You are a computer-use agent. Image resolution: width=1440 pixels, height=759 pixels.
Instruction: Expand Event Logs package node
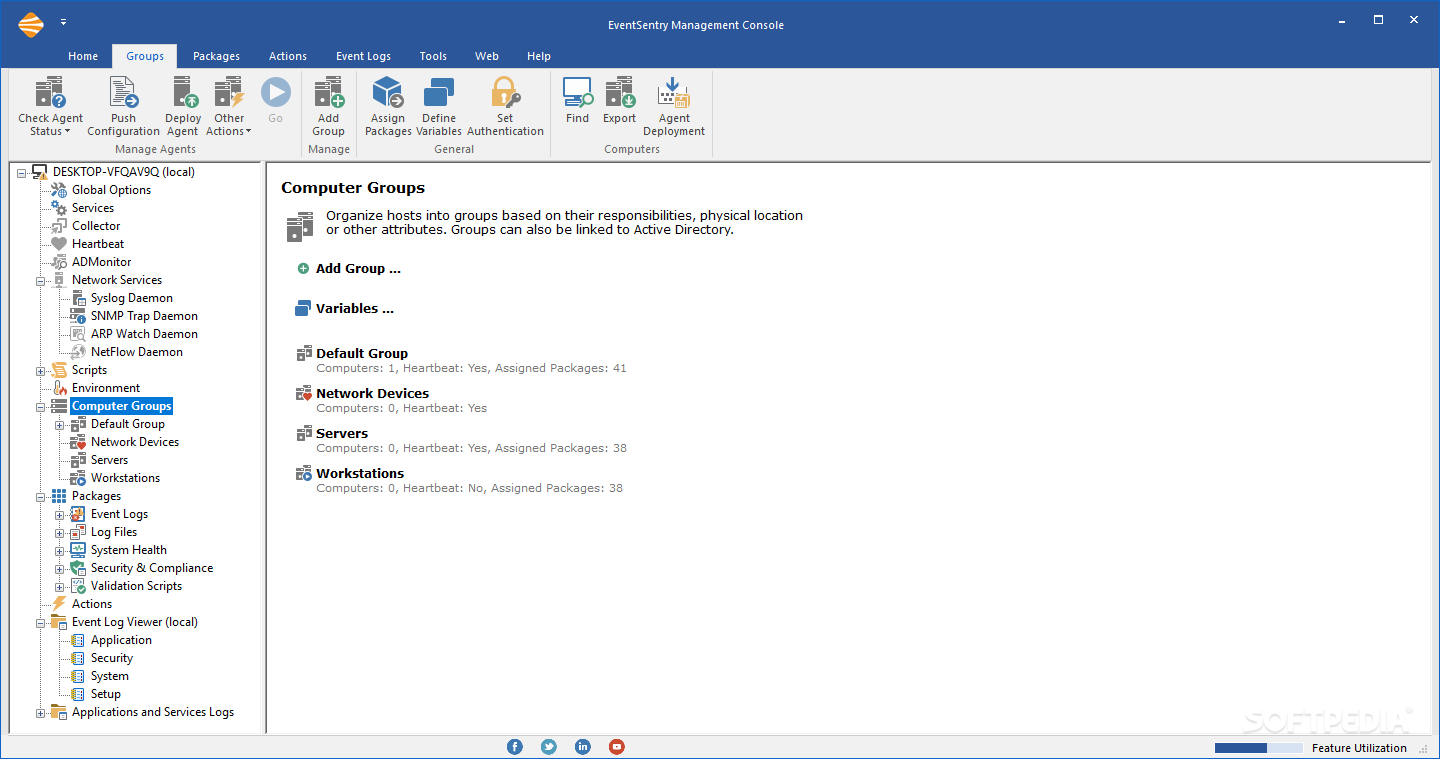[x=60, y=515]
